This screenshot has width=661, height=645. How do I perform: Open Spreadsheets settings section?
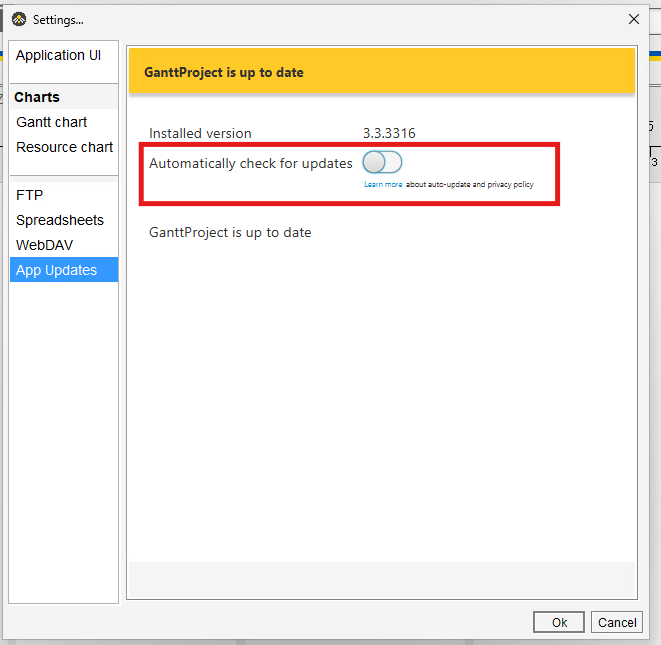[x=60, y=220]
